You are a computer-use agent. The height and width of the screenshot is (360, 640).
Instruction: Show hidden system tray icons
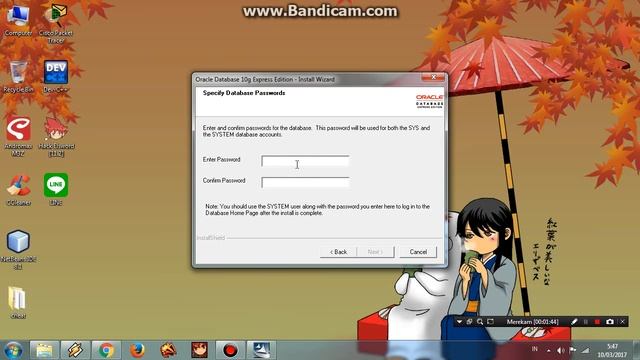point(549,350)
